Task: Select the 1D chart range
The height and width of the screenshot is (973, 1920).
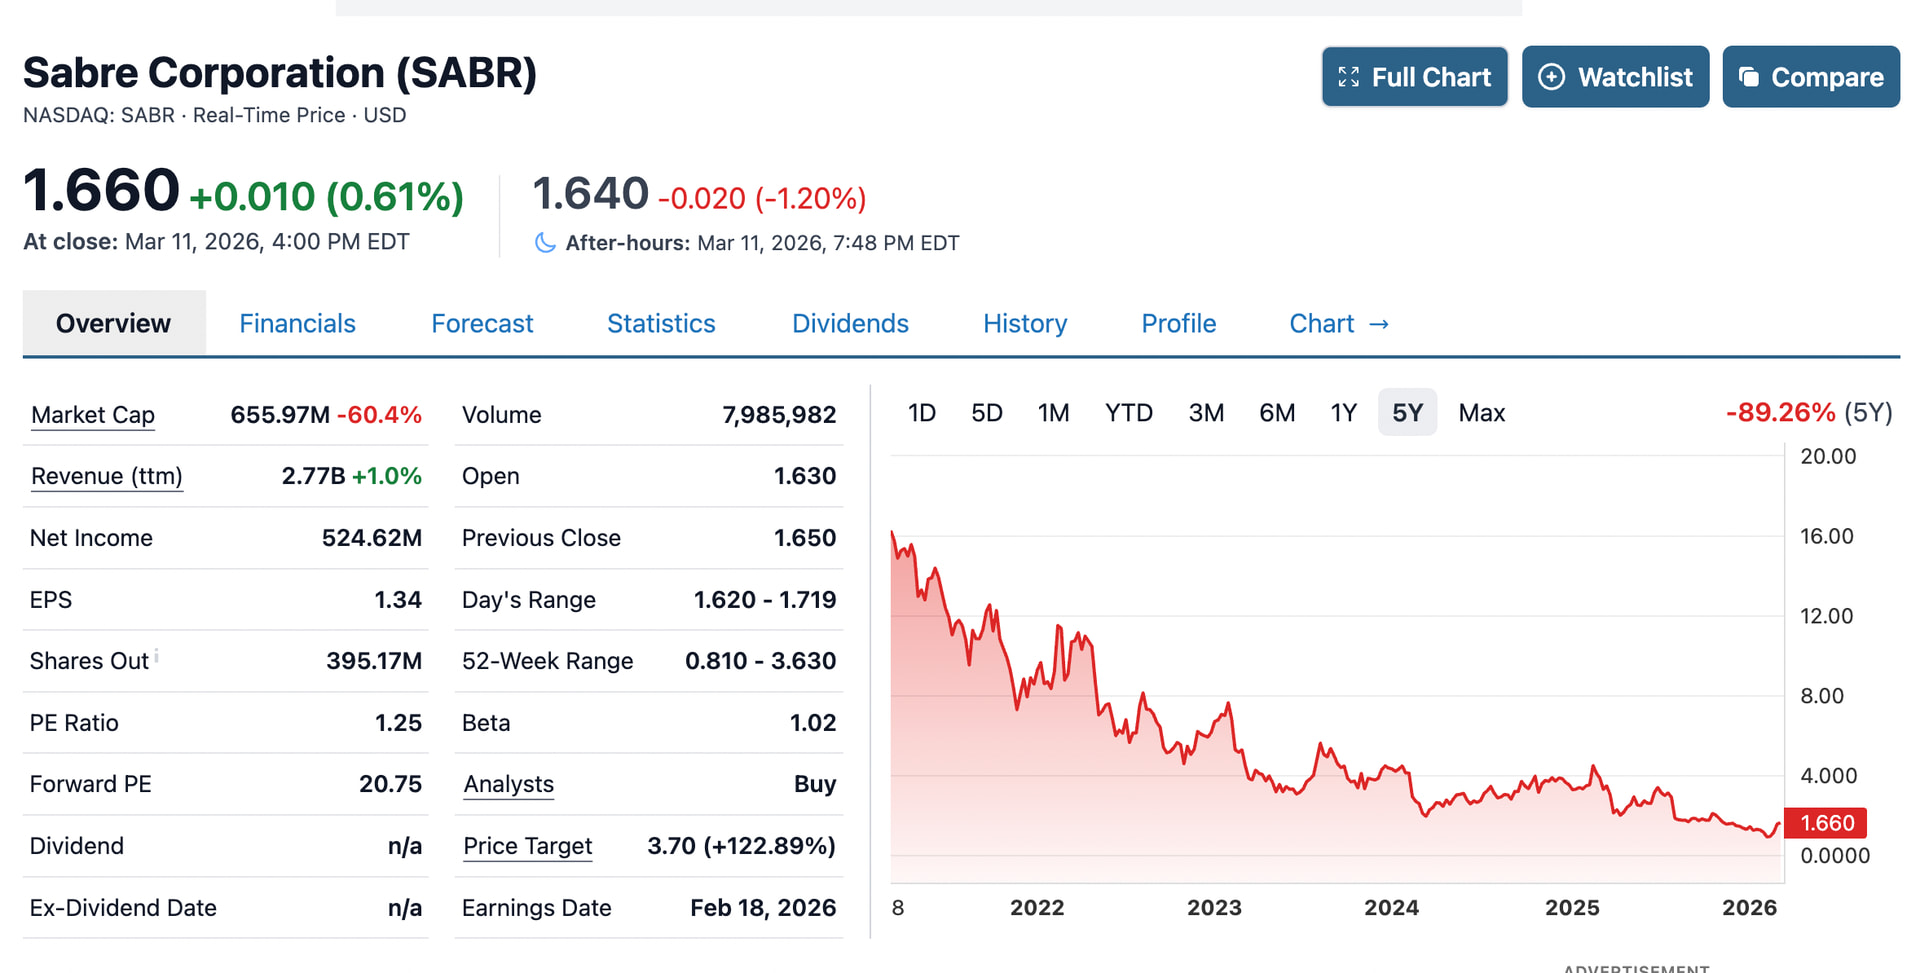Action: pos(921,413)
